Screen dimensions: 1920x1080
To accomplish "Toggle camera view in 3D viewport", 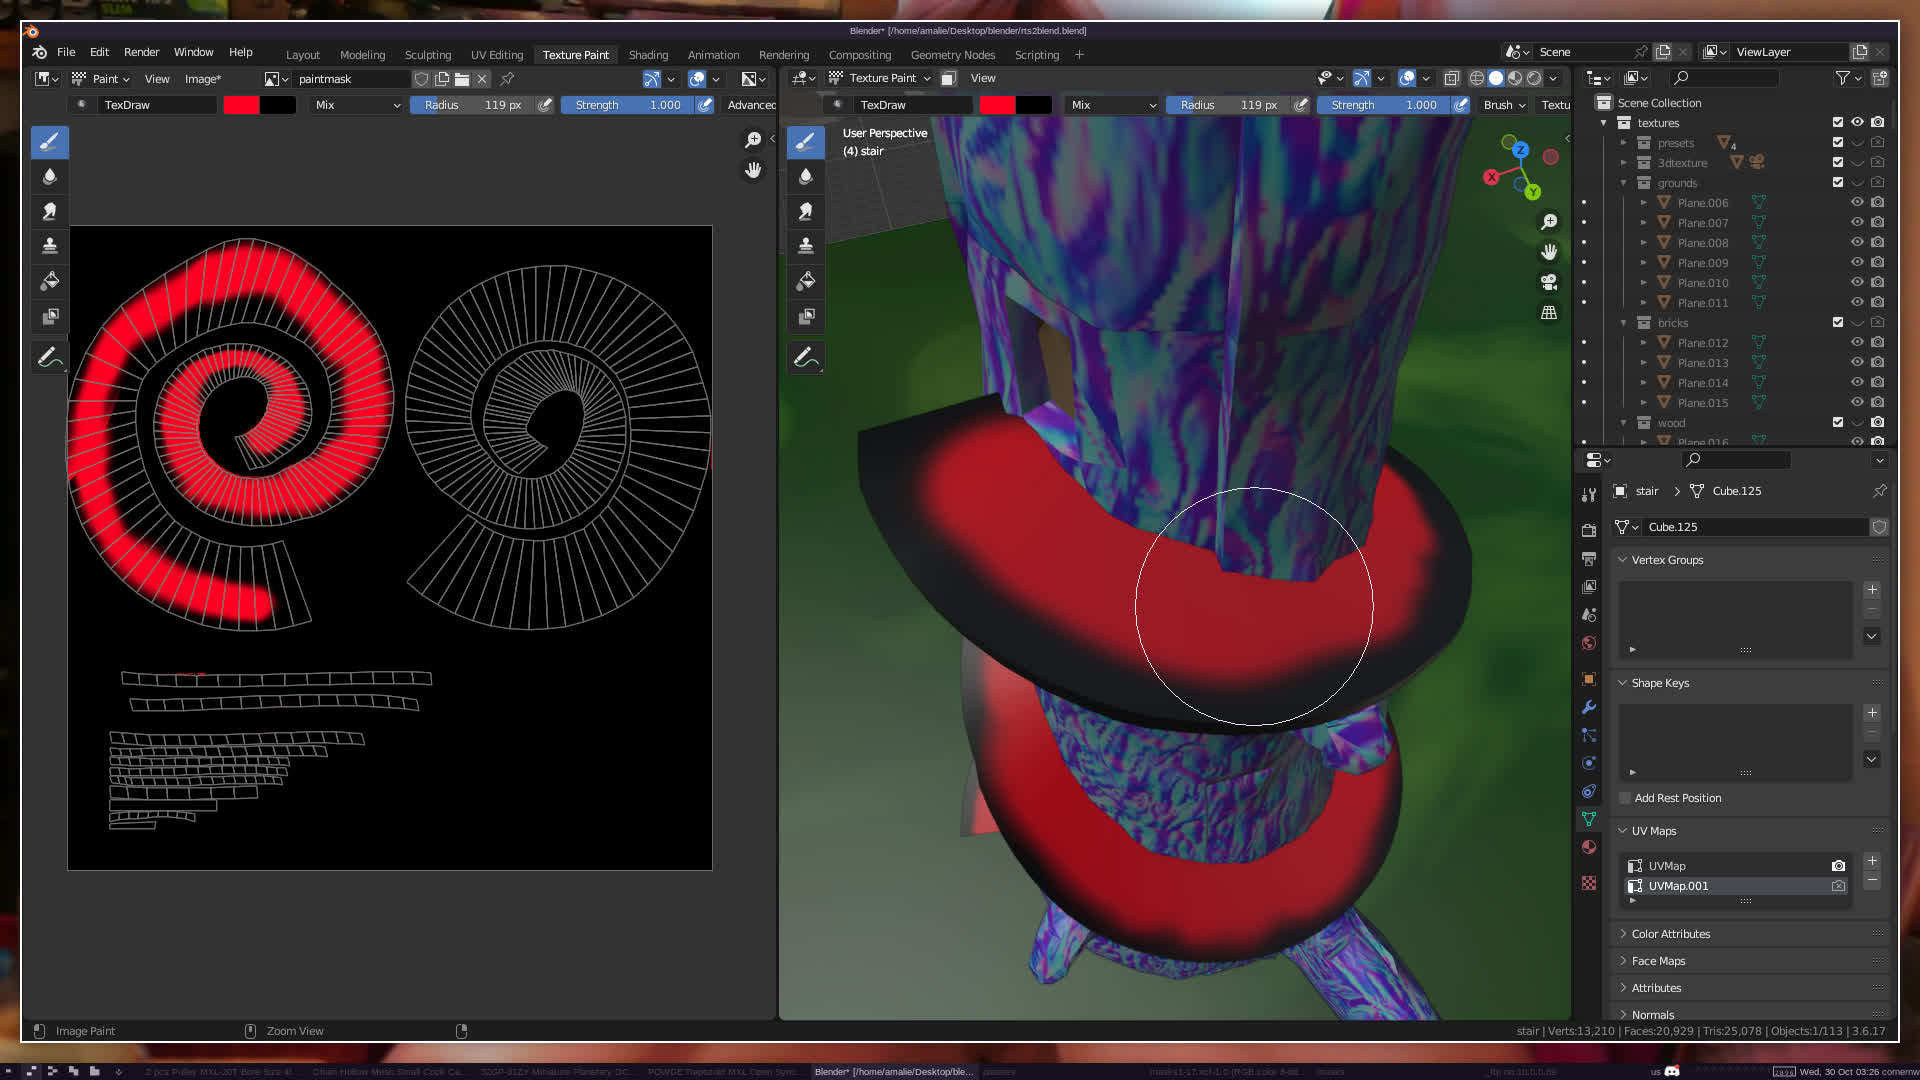I will tap(1549, 282).
